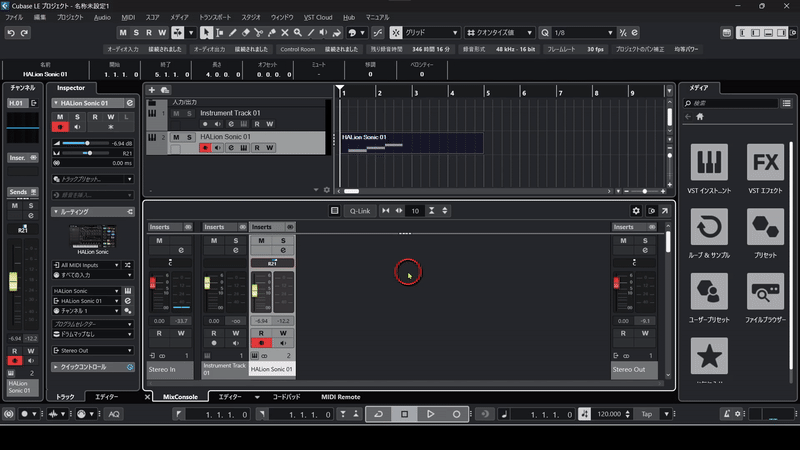800x450 pixels.
Task: Click the Q-Link button
Action: 360,211
